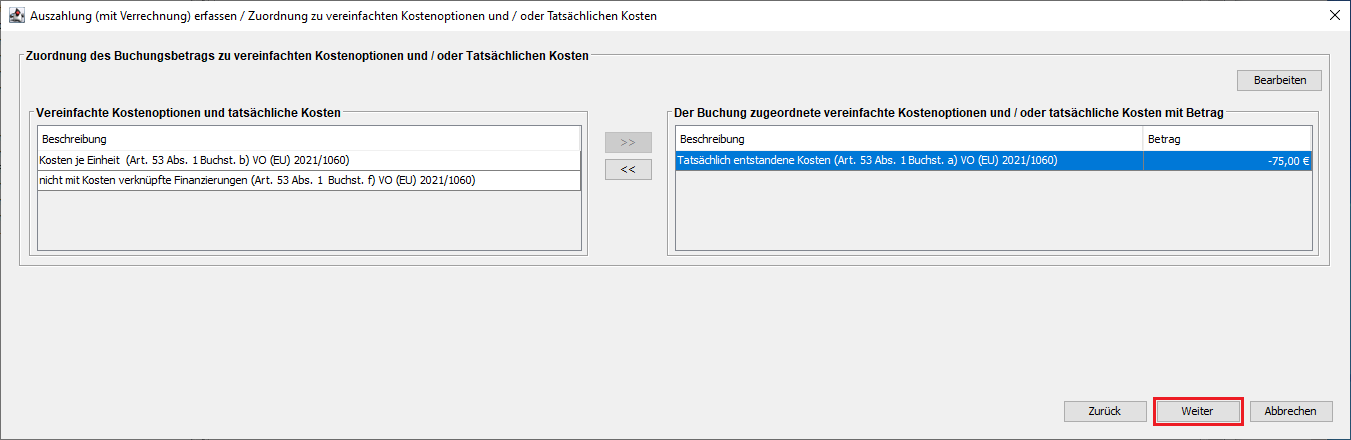Cancel the dialog with Abbrechen
The height and width of the screenshot is (440, 1351).
pyautogui.click(x=1291, y=411)
